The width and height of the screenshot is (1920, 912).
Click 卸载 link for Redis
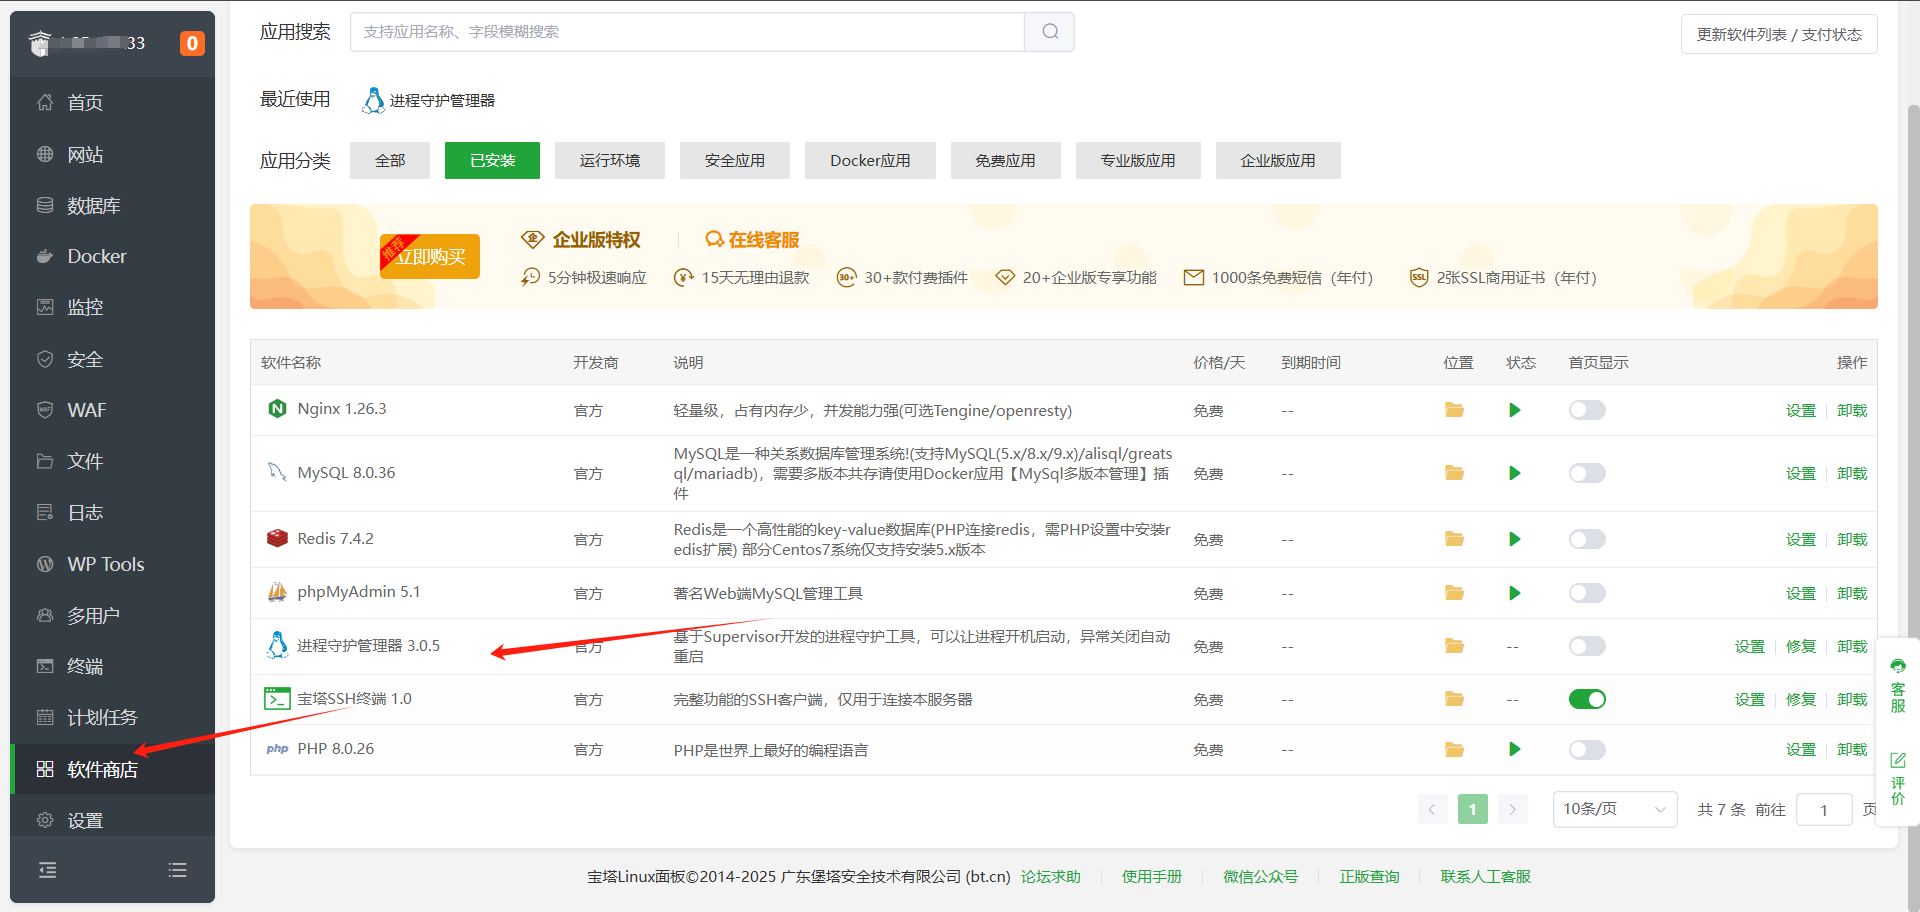pyautogui.click(x=1851, y=539)
